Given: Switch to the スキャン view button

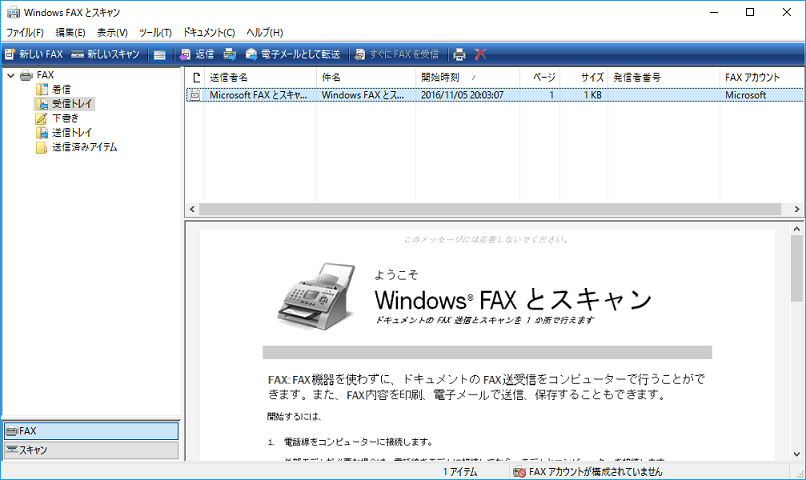Looking at the screenshot, I should click(x=91, y=450).
